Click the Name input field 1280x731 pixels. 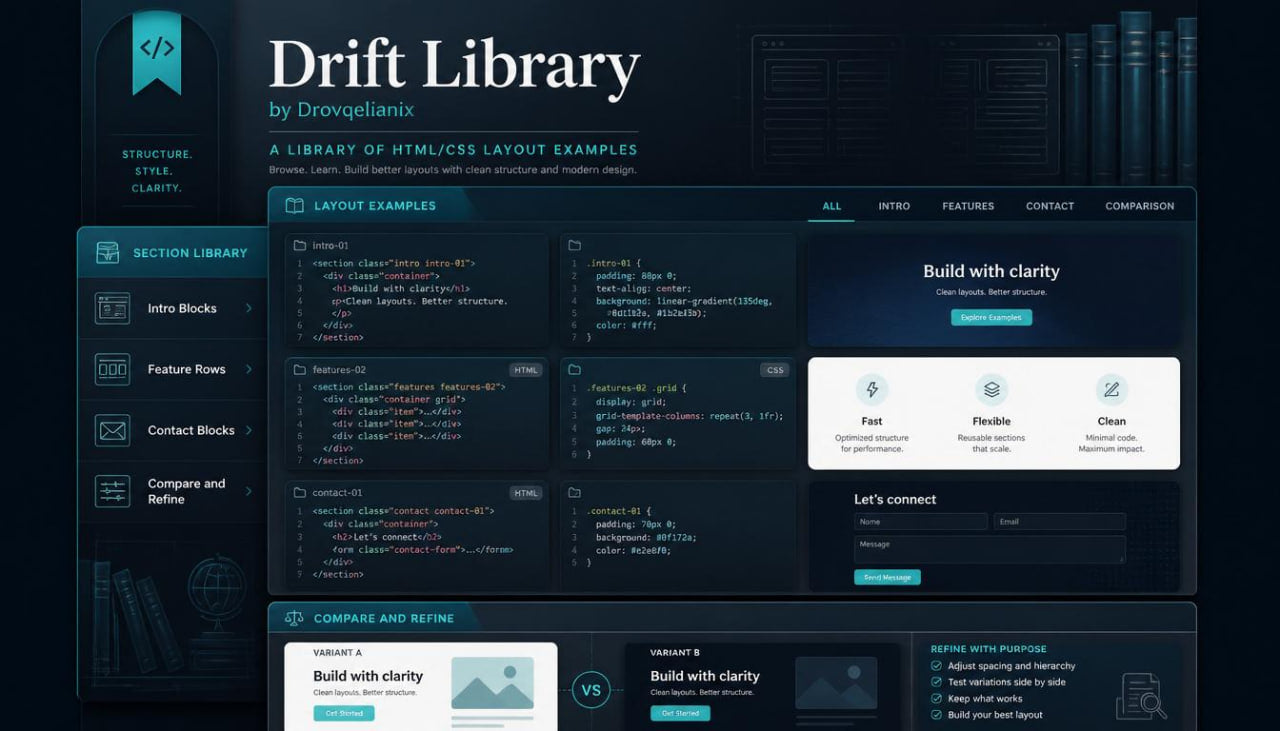pyautogui.click(x=921, y=521)
